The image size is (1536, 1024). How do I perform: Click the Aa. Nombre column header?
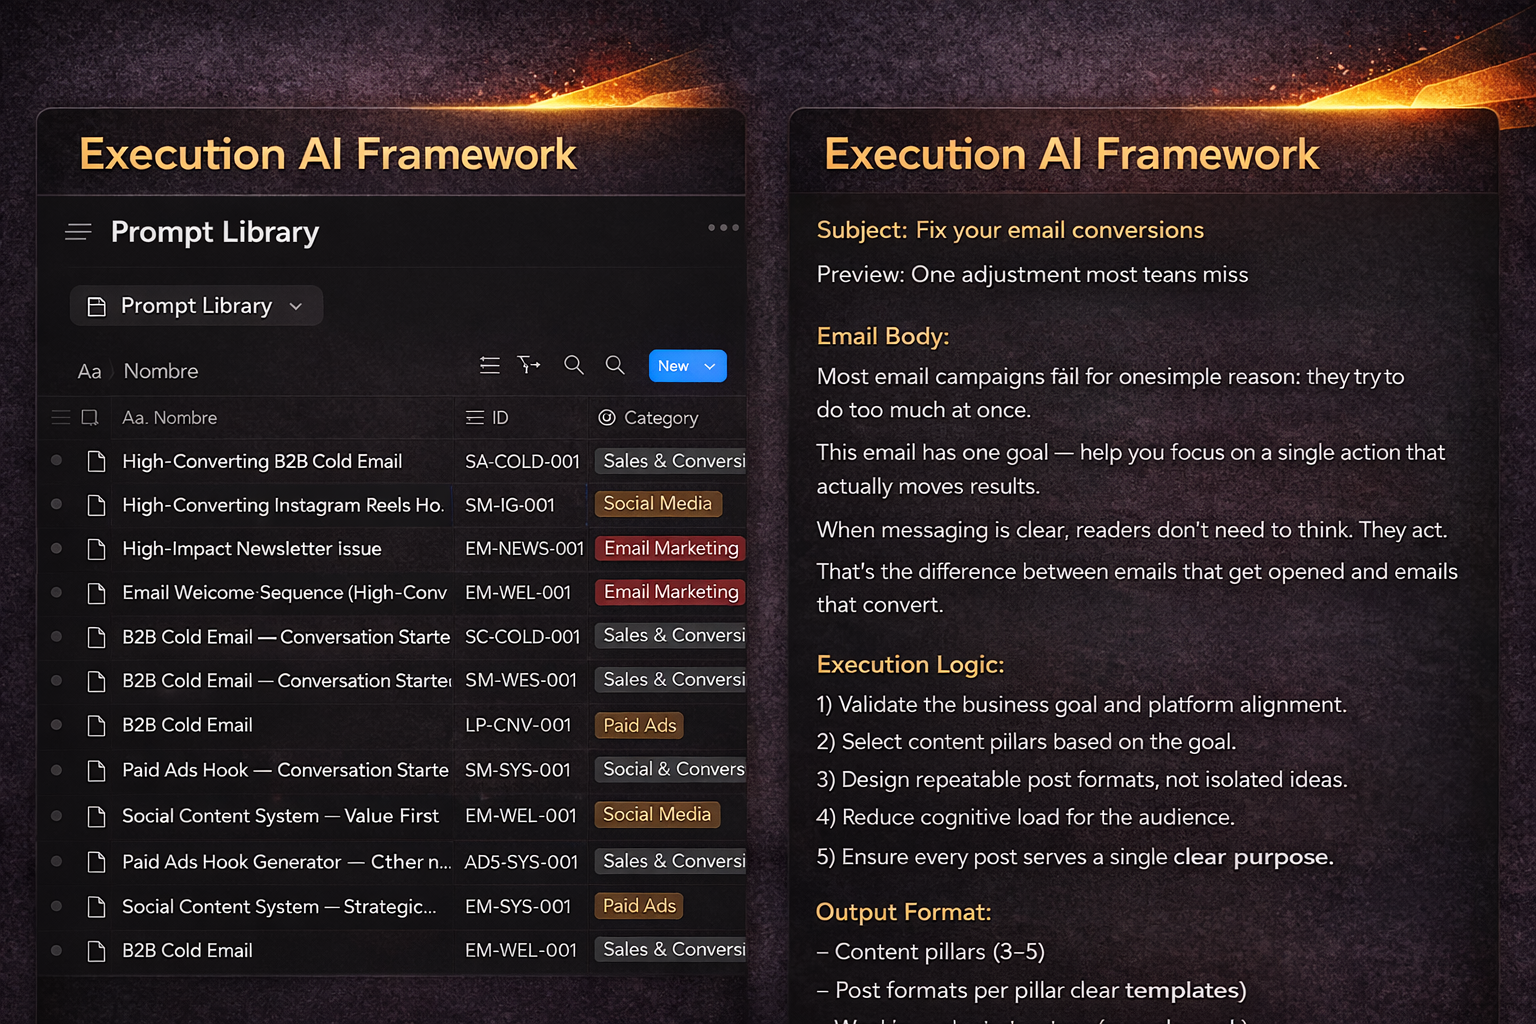(169, 418)
